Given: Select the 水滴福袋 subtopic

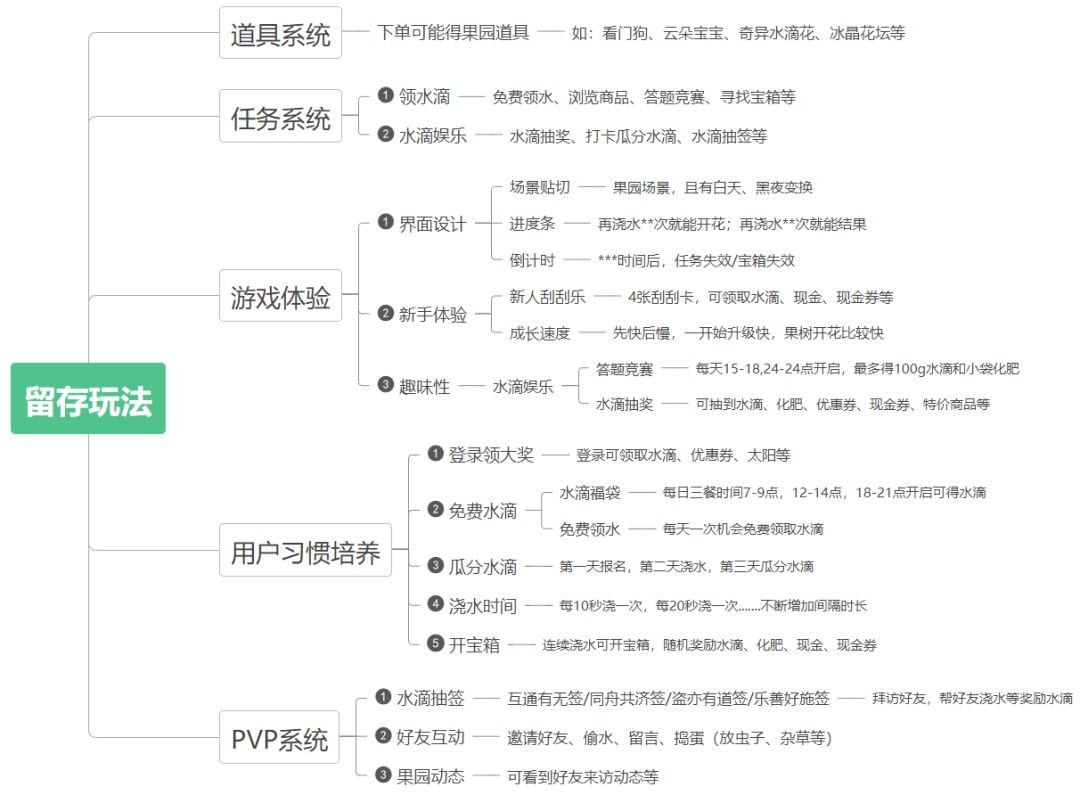Looking at the screenshot, I should (590, 492).
